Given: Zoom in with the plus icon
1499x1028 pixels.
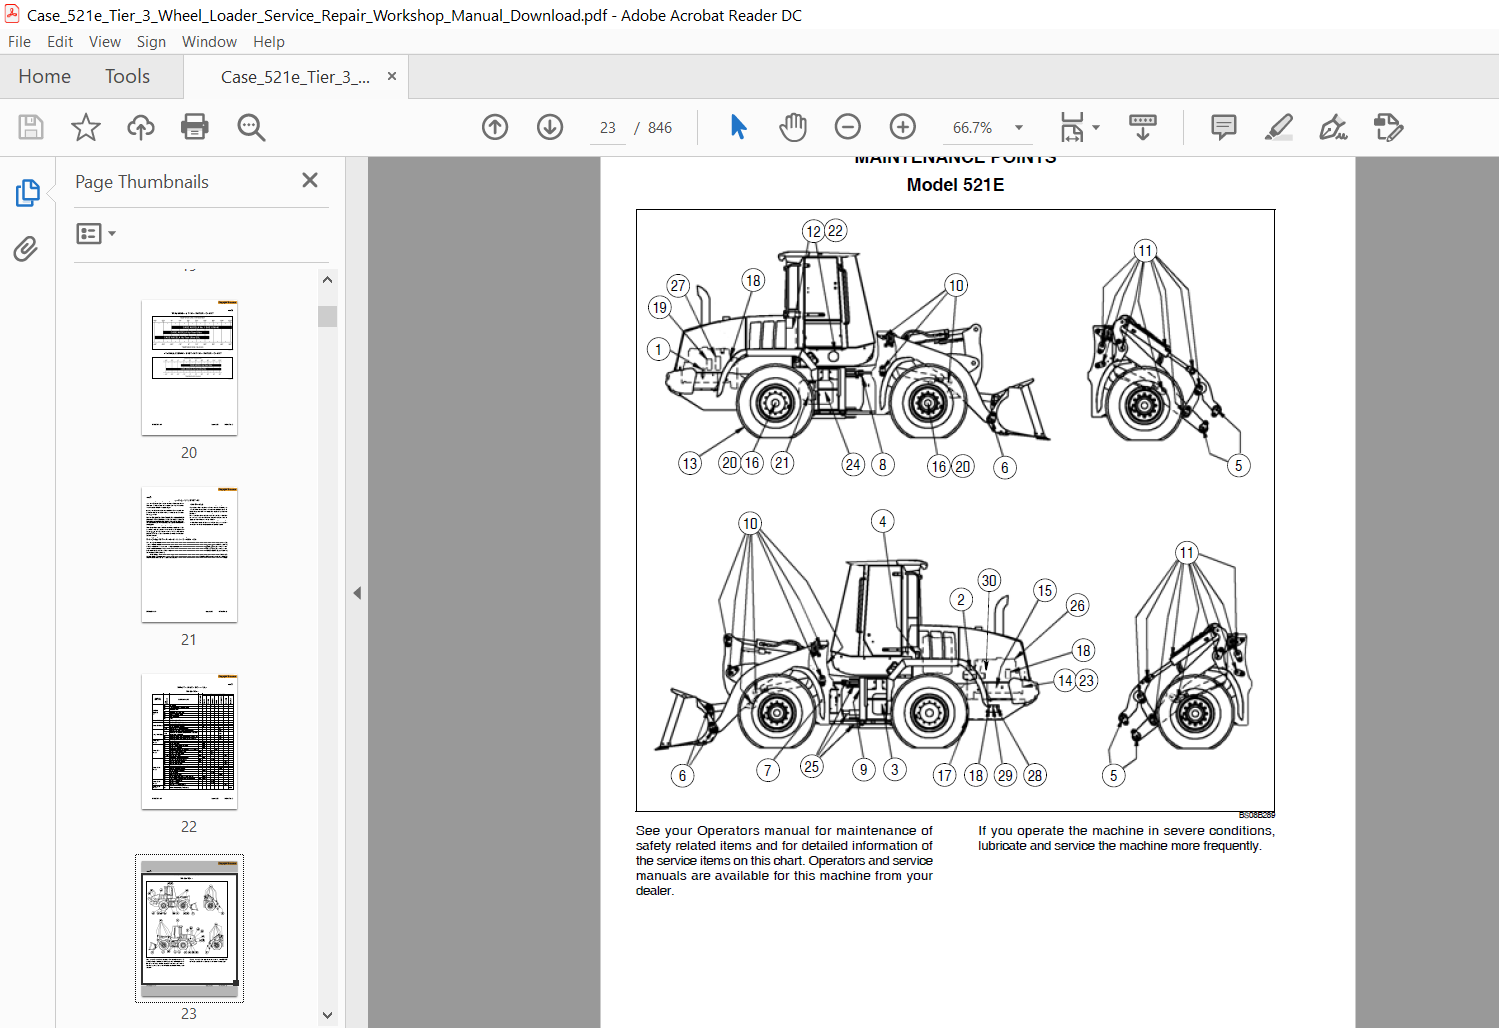Looking at the screenshot, I should point(903,127).
